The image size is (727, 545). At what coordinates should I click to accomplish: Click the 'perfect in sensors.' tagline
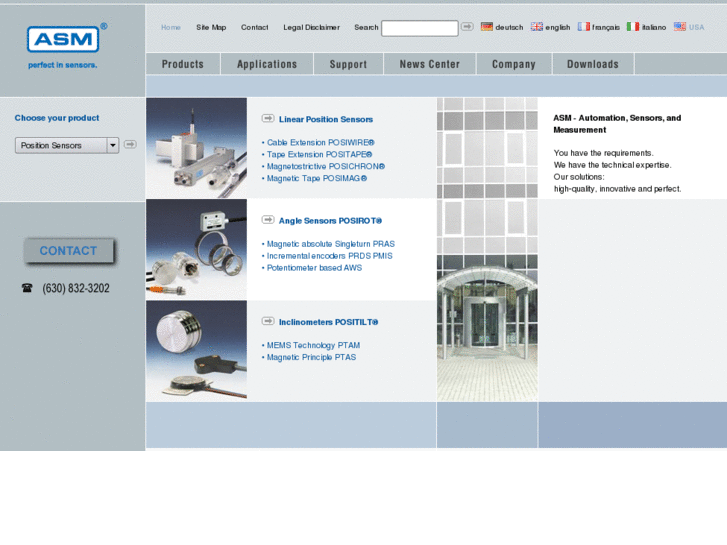(63, 65)
